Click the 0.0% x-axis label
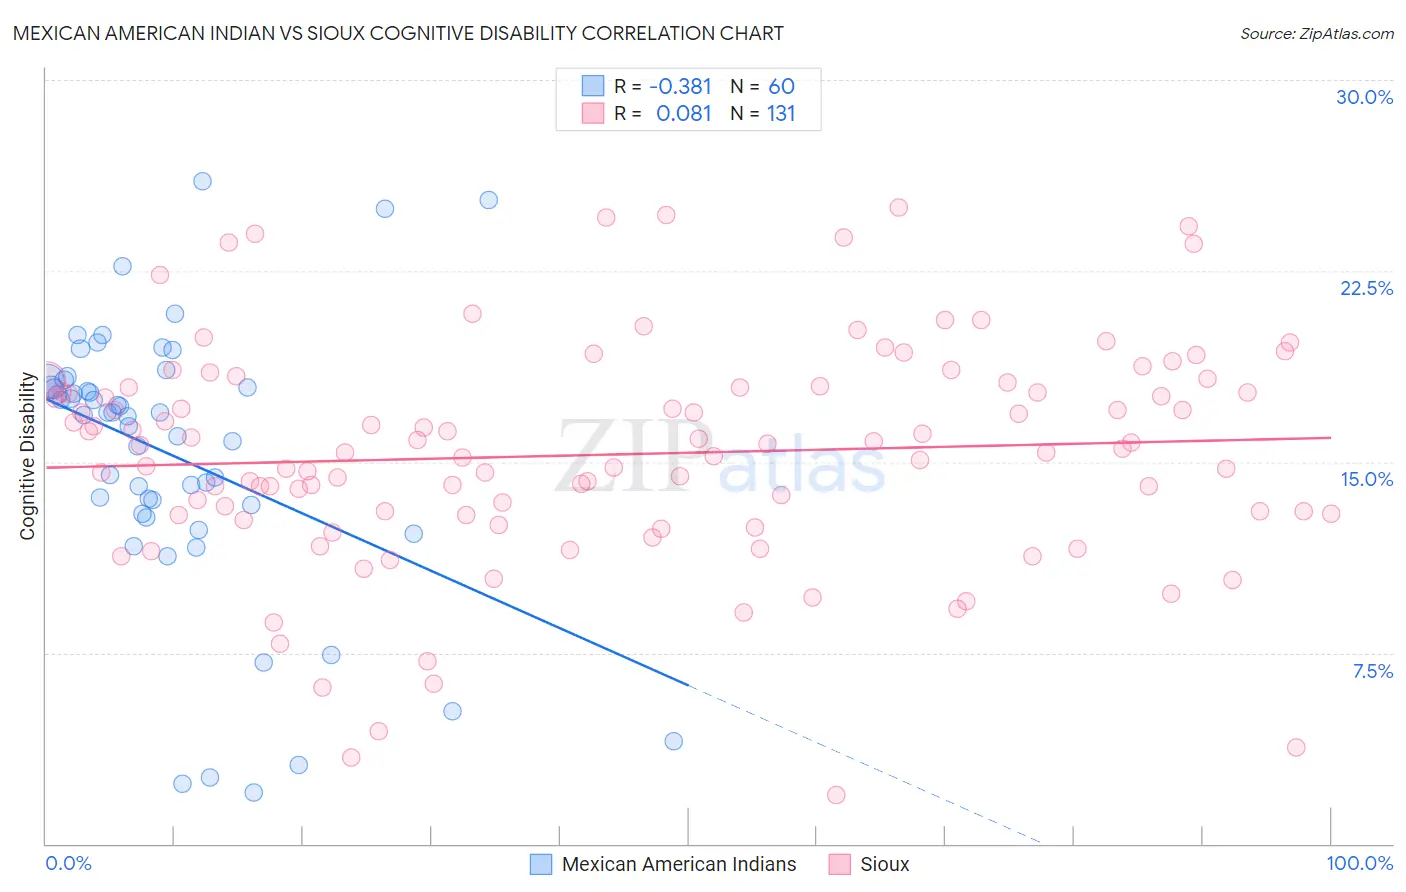 coord(68,863)
